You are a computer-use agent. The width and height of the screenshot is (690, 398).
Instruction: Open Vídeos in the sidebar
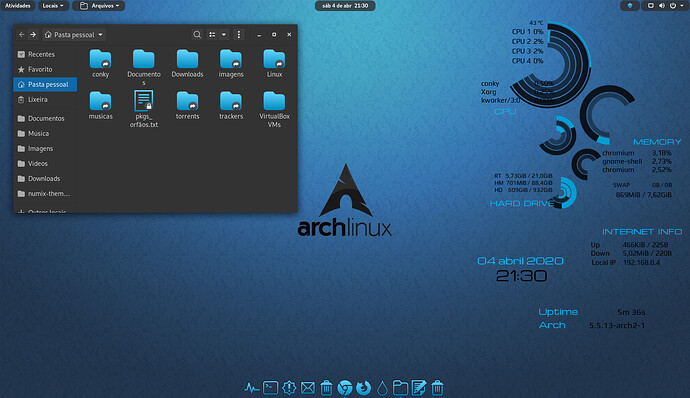[45, 163]
